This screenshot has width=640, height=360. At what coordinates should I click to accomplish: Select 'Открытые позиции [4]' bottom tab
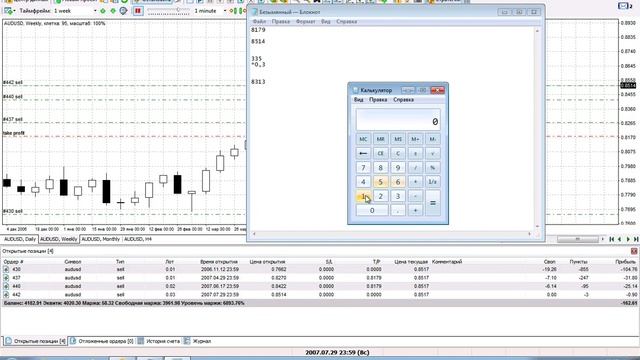[35, 341]
